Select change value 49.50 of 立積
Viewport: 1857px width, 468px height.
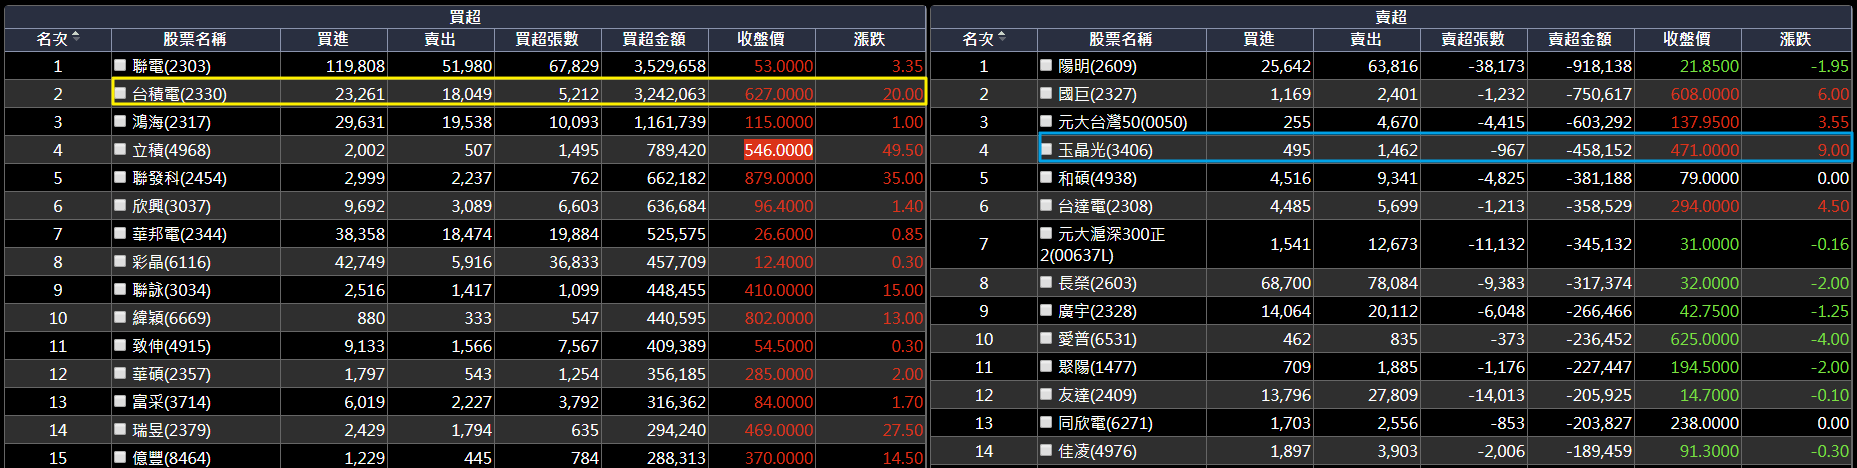(x=903, y=150)
